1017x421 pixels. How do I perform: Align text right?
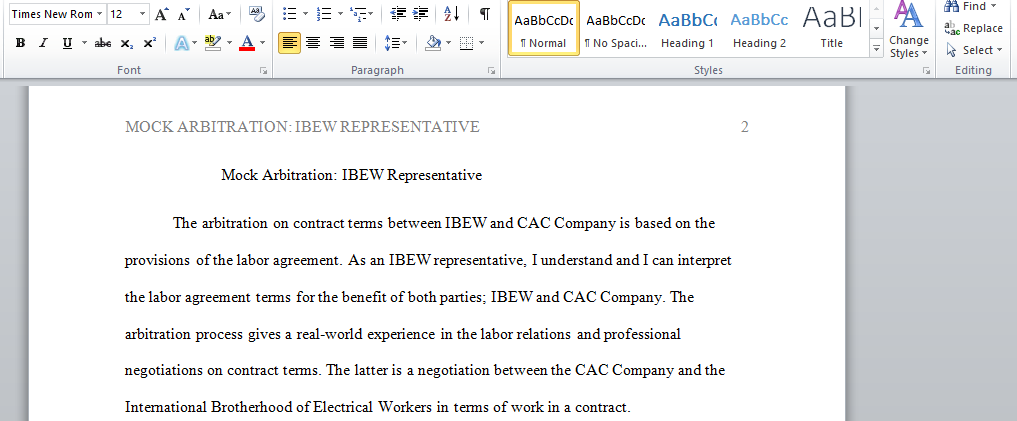(337, 43)
